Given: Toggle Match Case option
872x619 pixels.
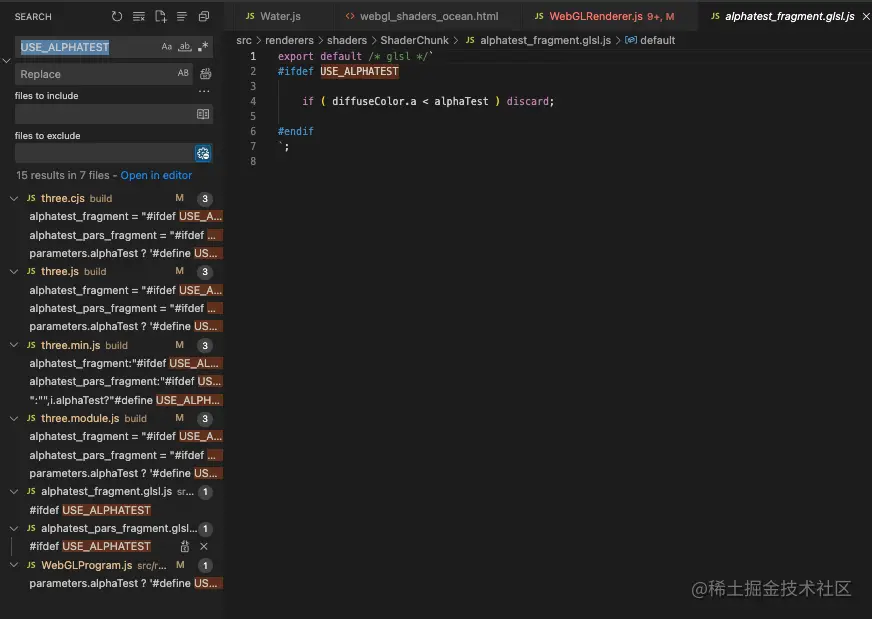Looking at the screenshot, I should click(x=166, y=47).
